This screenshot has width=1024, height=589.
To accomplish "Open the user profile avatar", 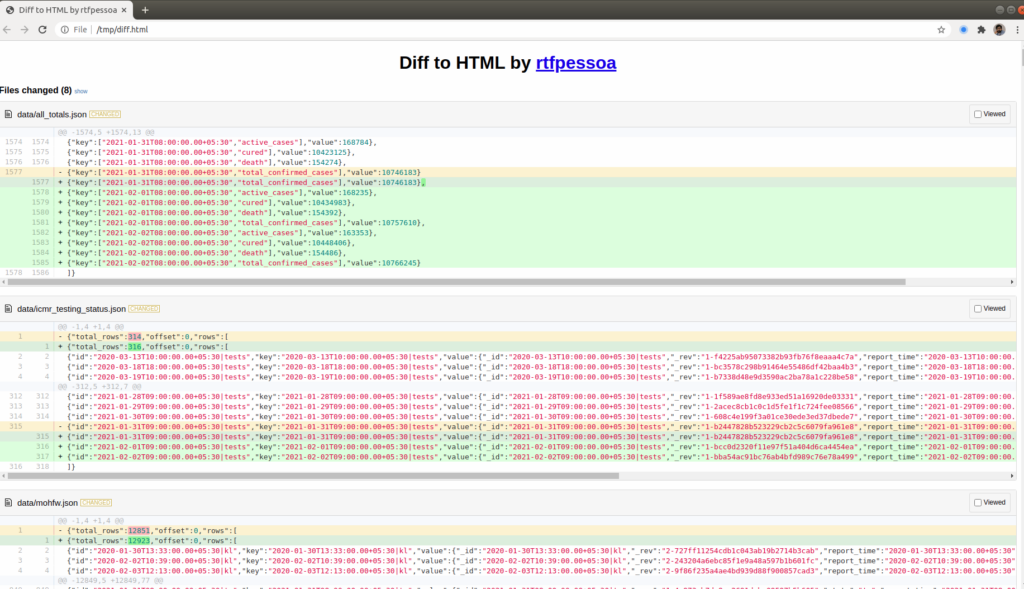I will click(x=999, y=29).
